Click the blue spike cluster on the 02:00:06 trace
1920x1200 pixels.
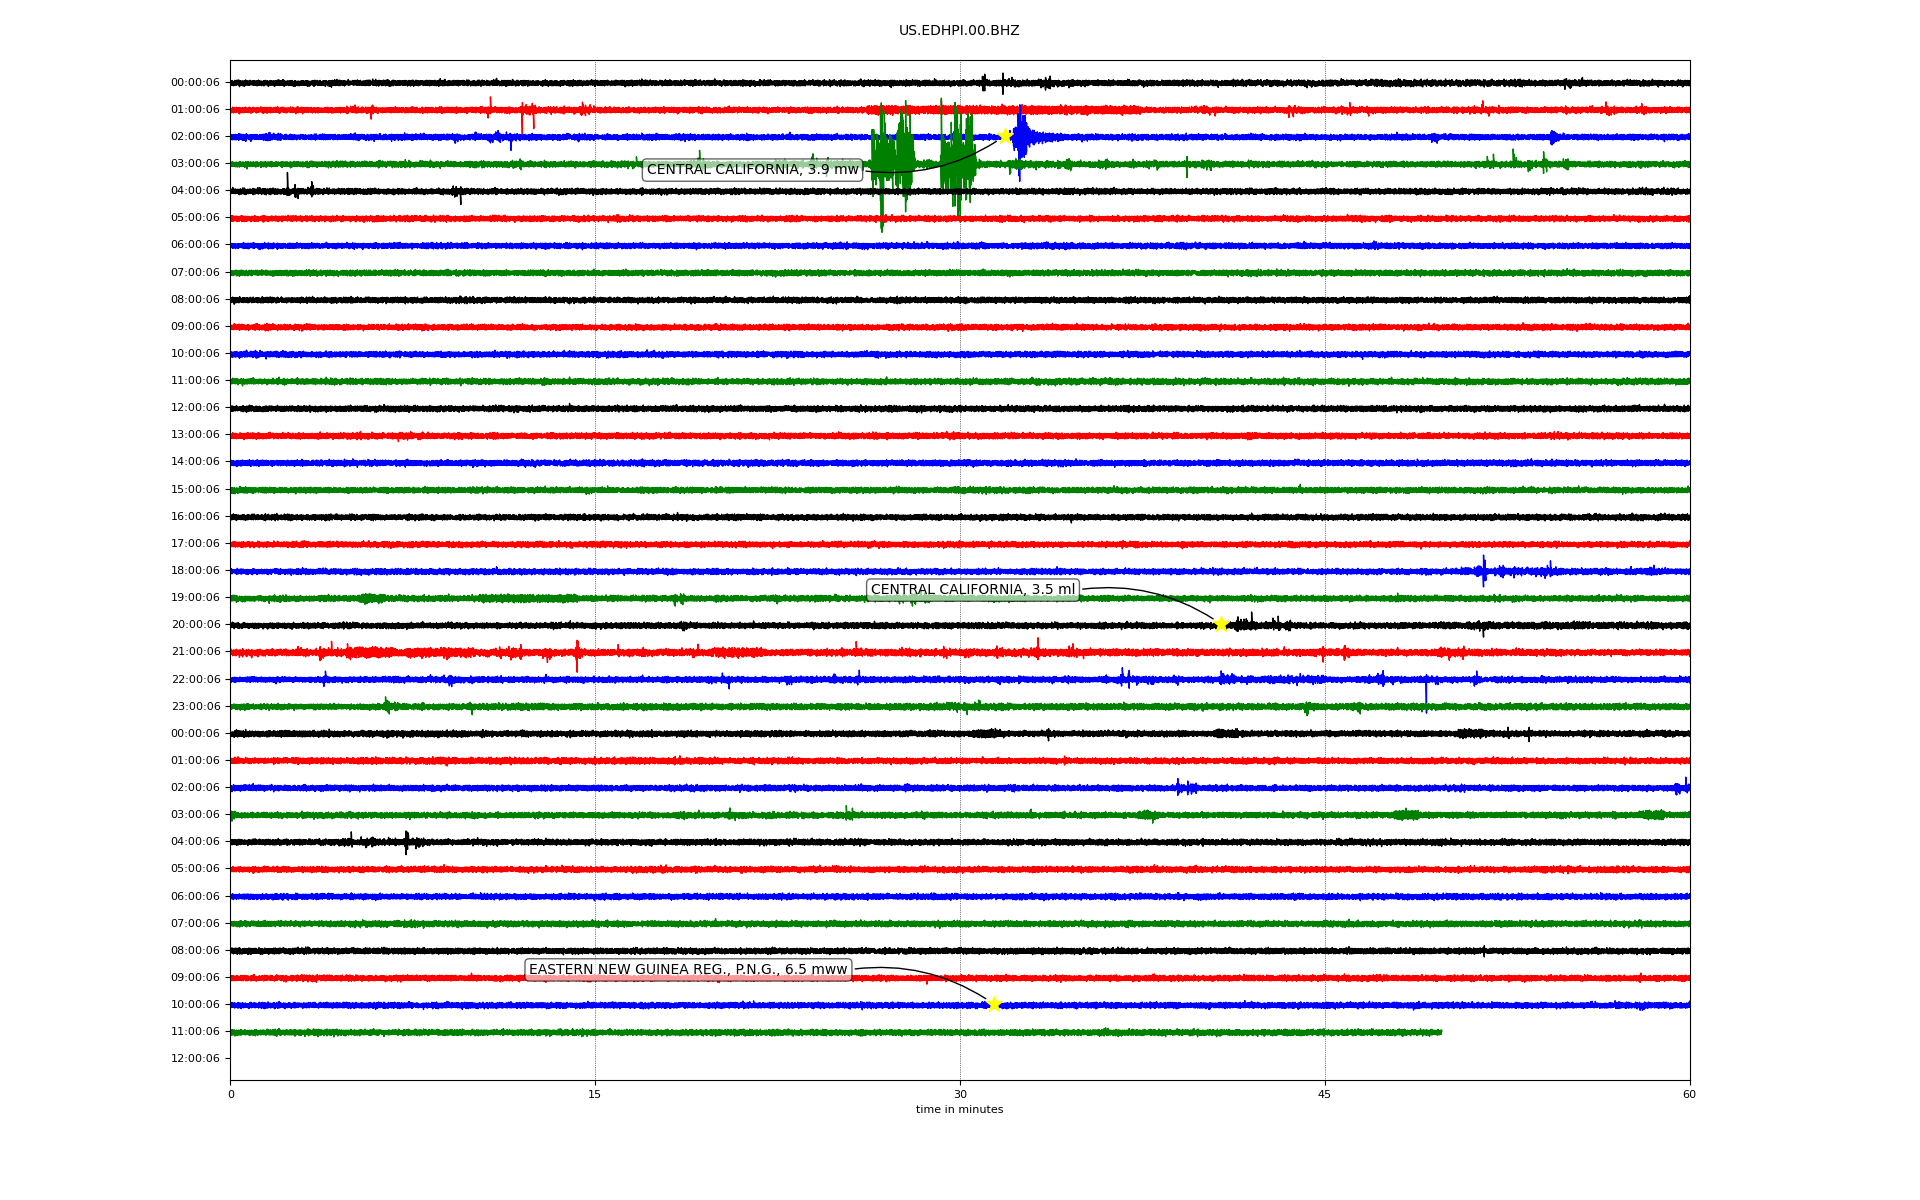click(x=1021, y=137)
